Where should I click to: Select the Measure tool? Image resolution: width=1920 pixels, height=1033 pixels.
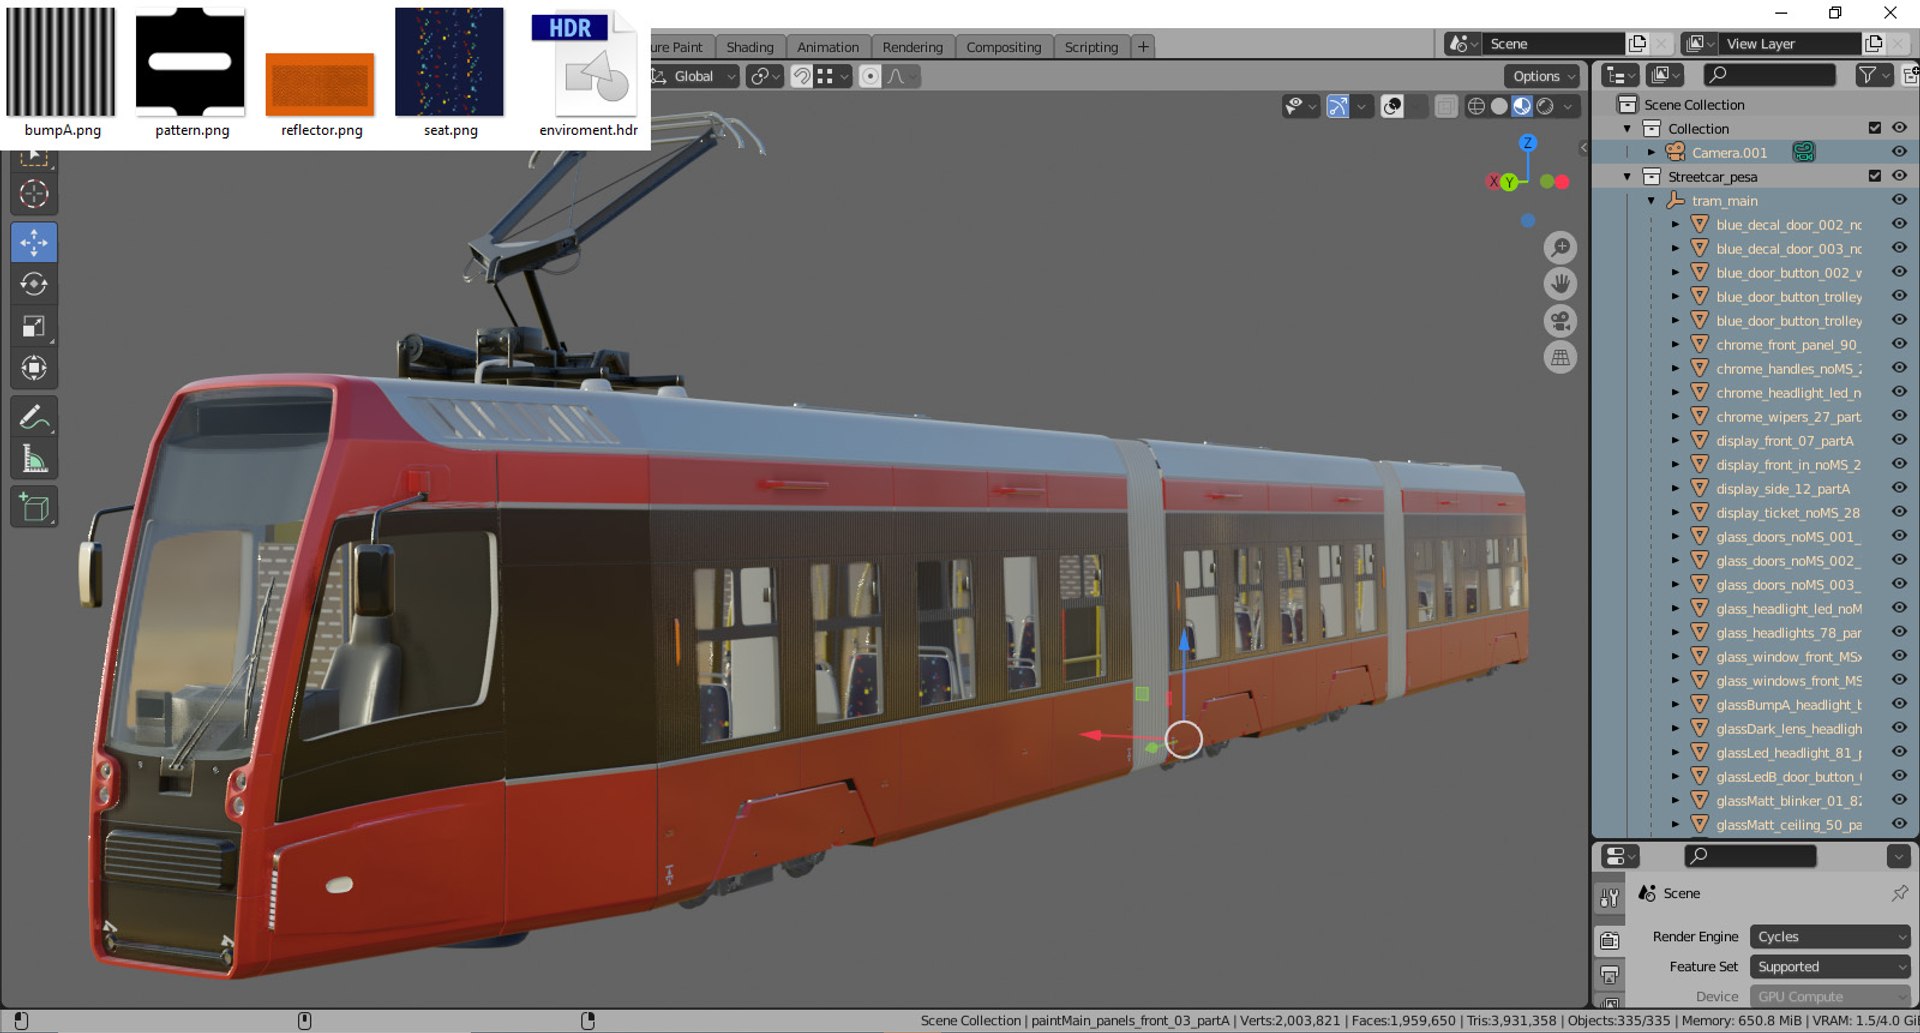pyautogui.click(x=34, y=459)
